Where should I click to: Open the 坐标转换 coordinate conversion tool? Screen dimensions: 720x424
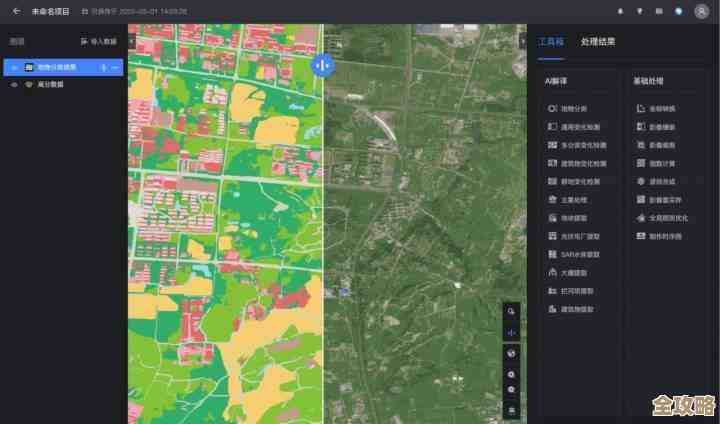662,108
